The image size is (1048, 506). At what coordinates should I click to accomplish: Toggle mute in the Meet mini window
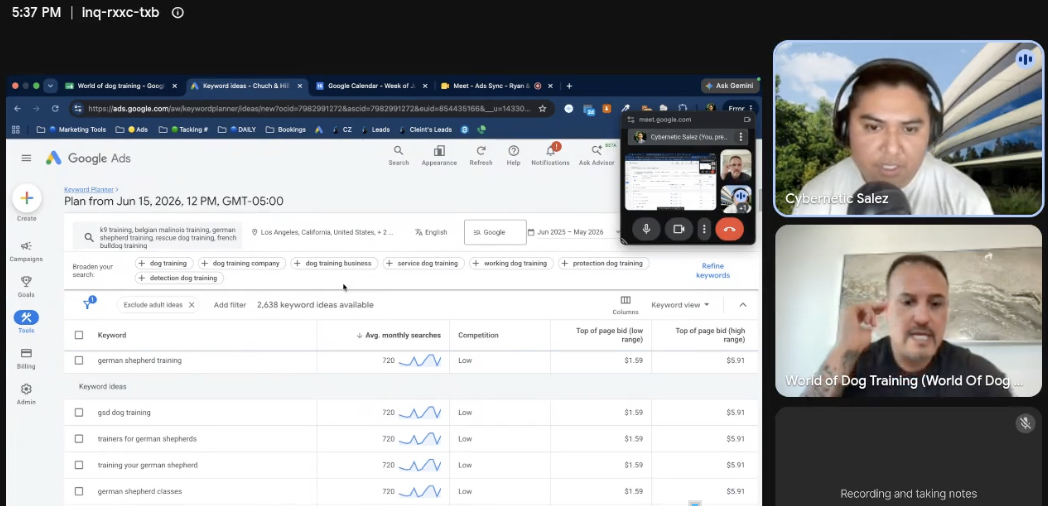point(646,229)
